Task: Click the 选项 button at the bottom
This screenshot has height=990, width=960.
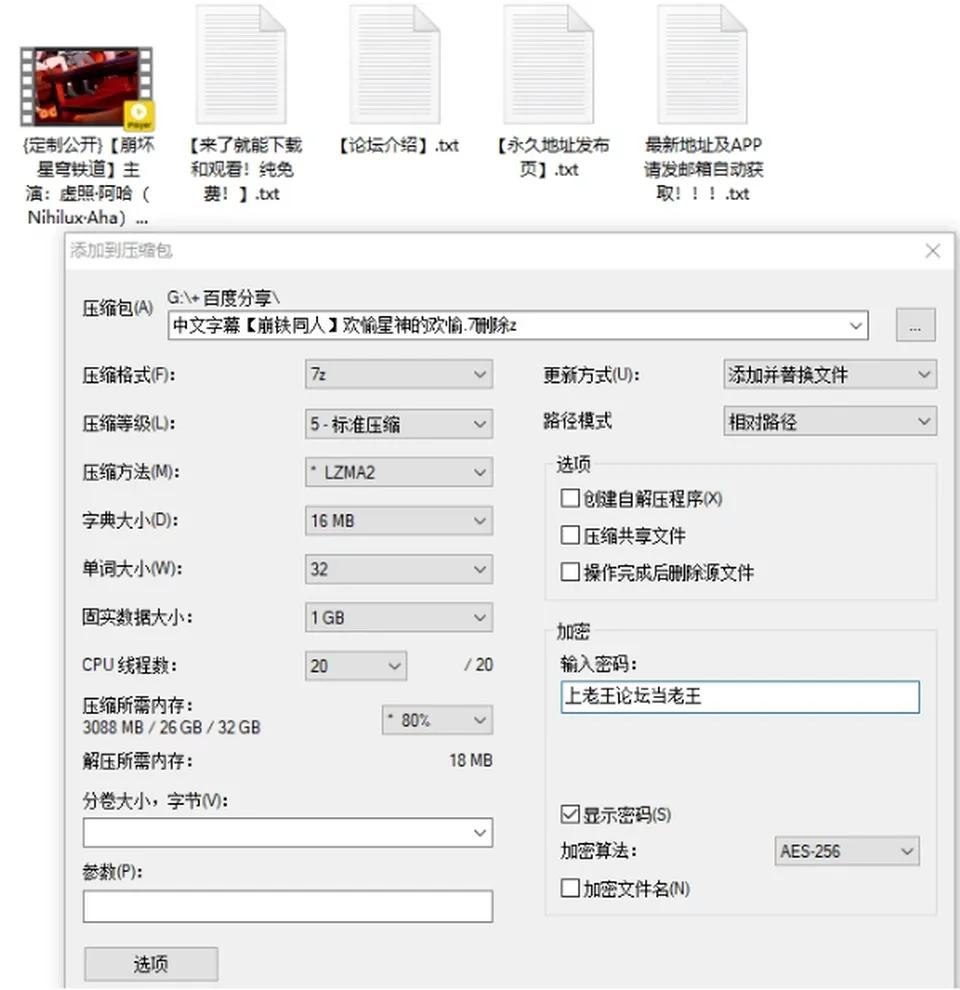Action: [x=151, y=963]
